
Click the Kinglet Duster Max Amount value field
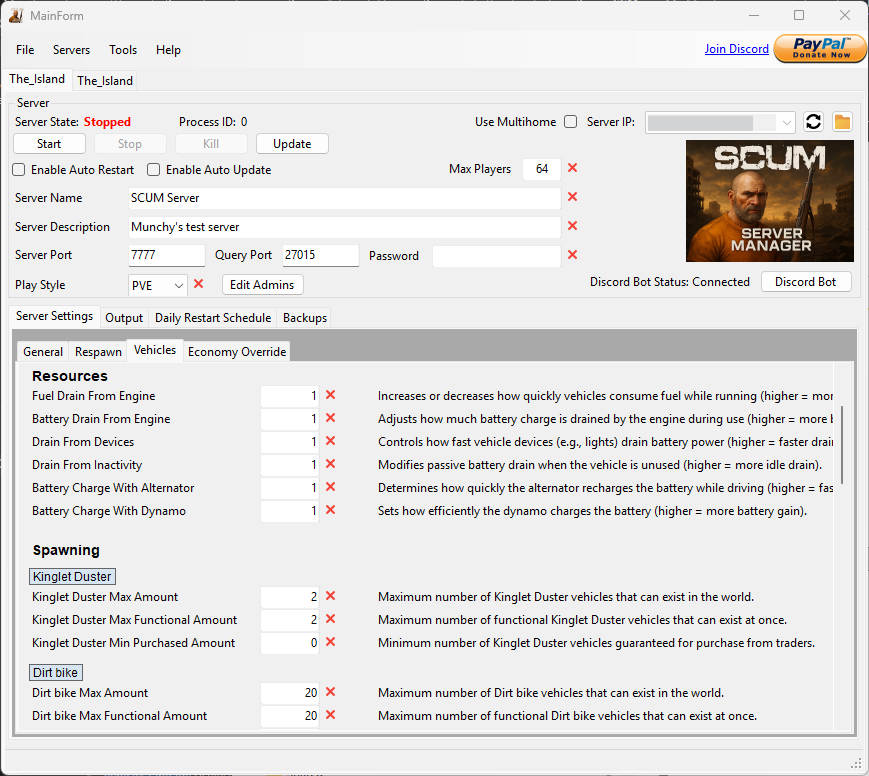(289, 597)
